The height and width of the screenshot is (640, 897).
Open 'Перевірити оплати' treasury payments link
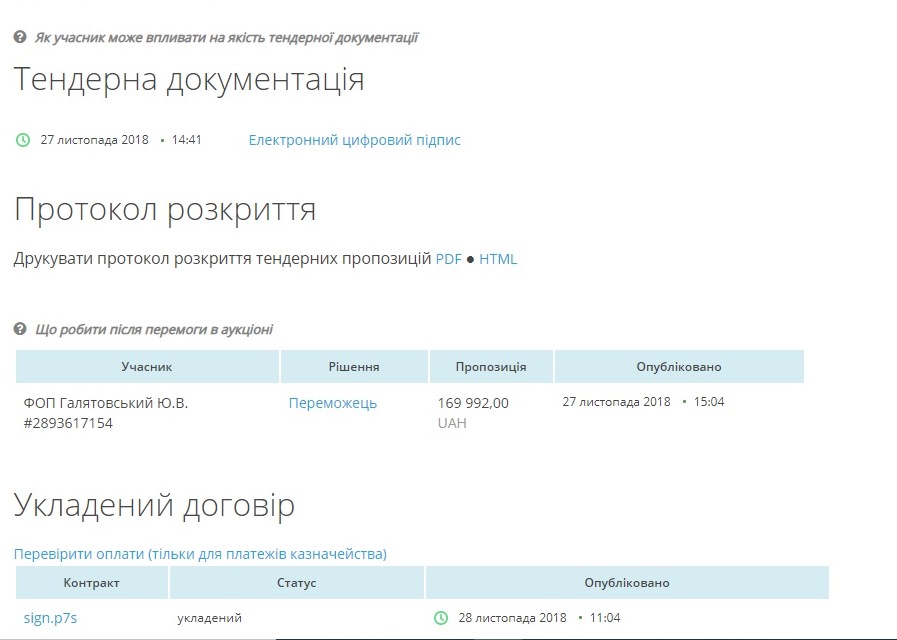pyautogui.click(x=200, y=554)
